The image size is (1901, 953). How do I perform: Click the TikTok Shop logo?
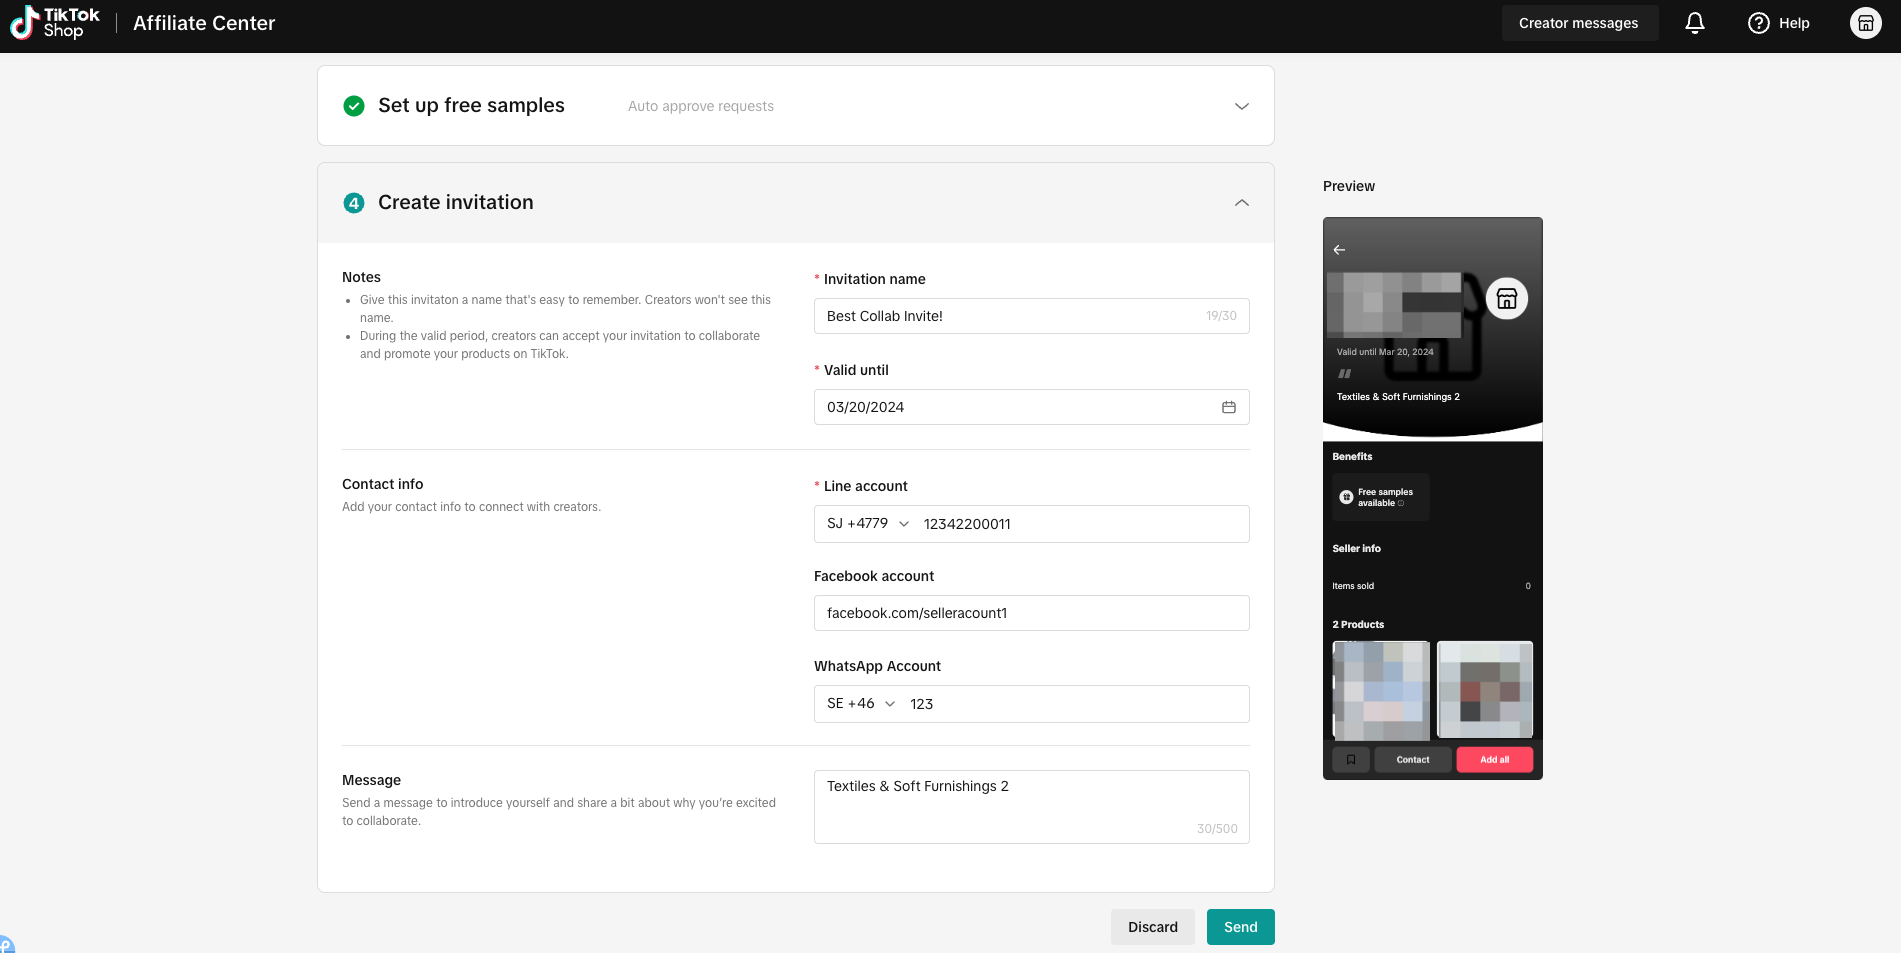(55, 23)
